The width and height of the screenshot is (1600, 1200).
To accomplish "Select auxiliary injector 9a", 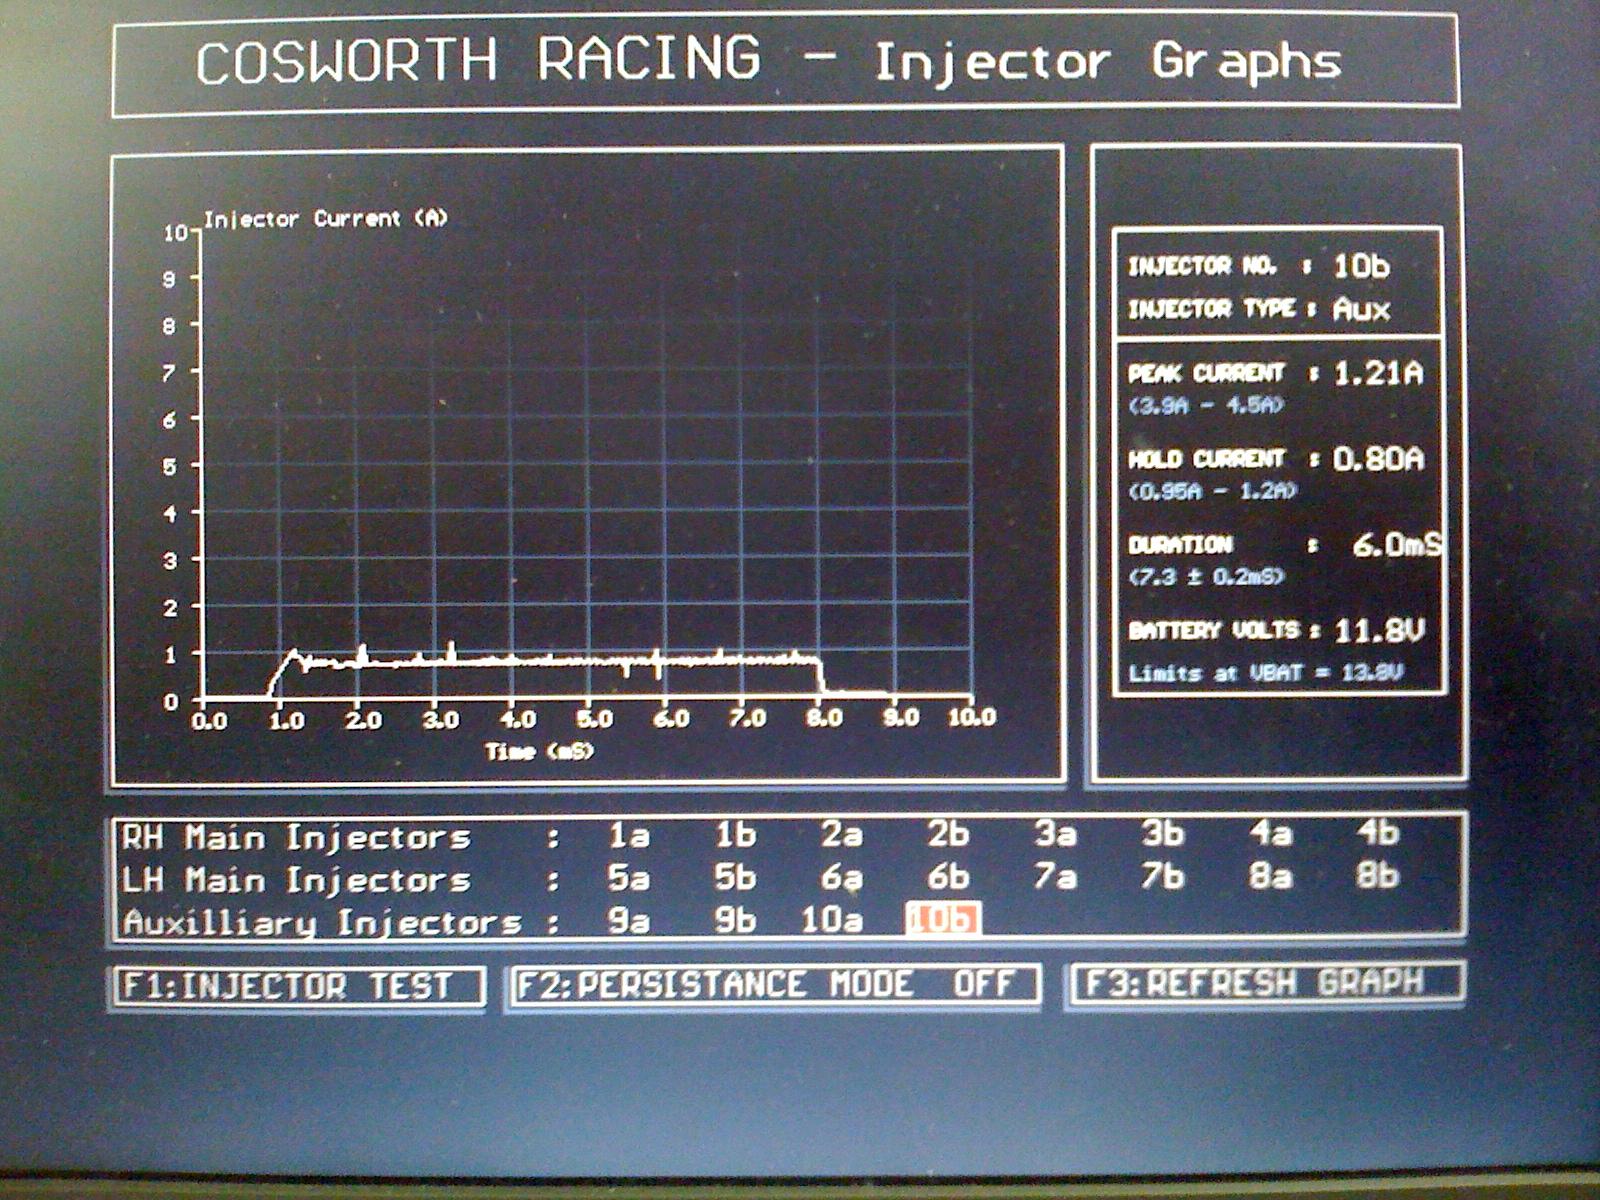I will (628, 920).
